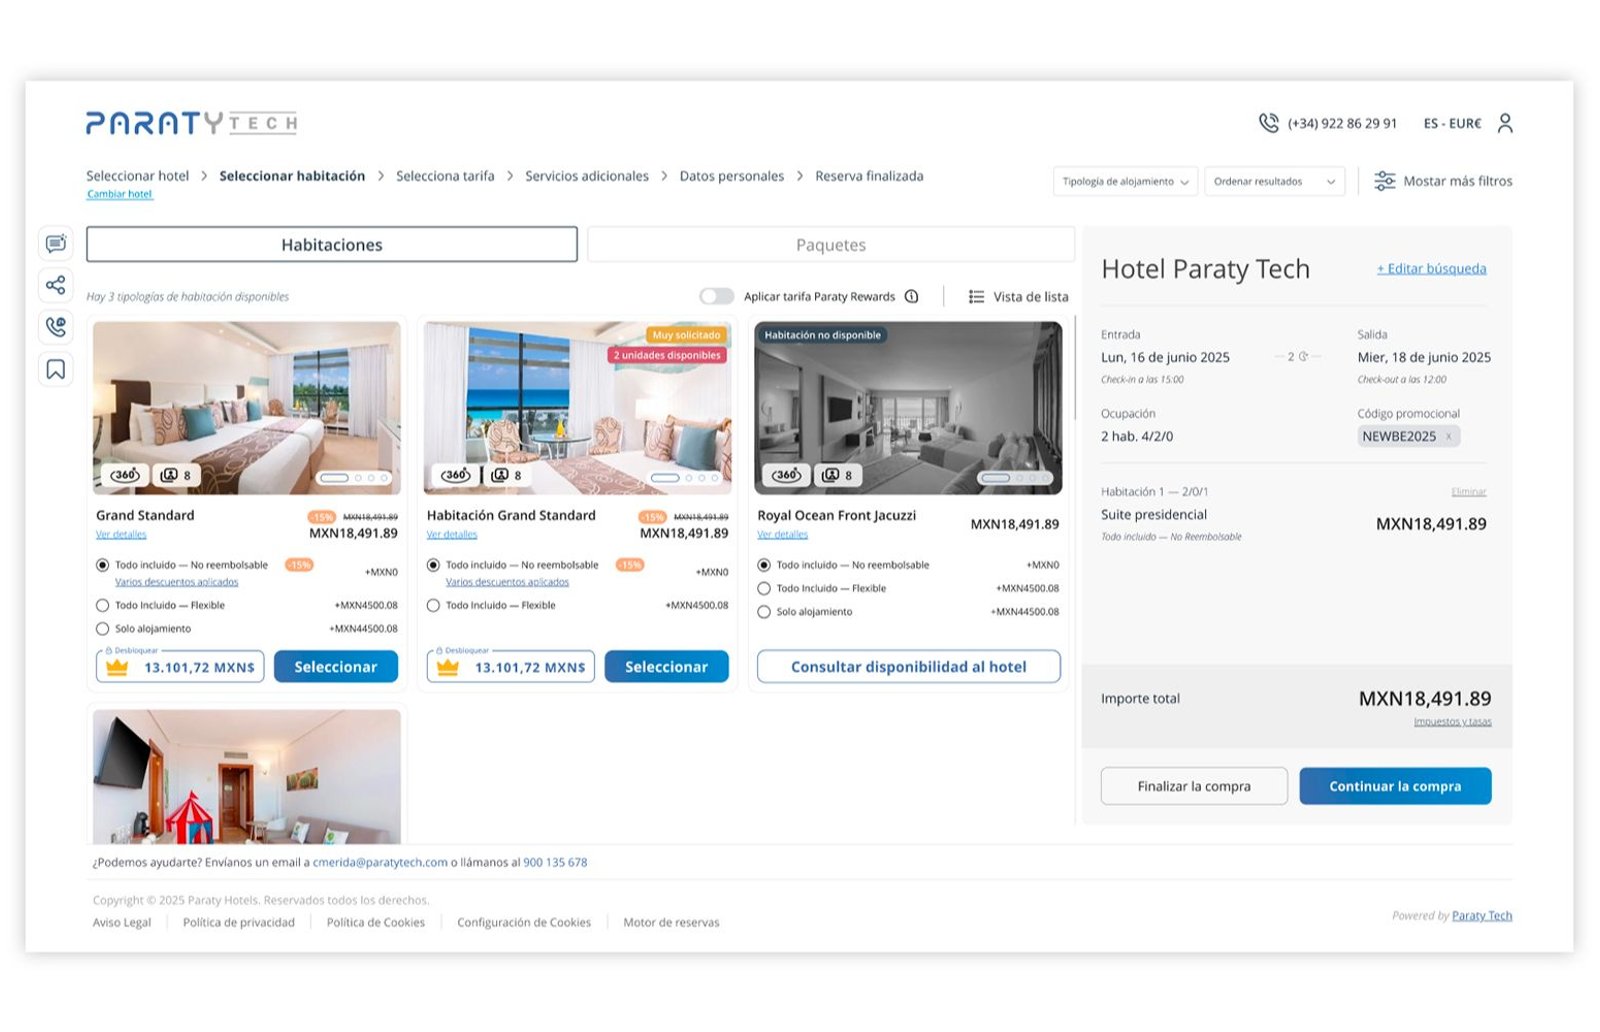
Task: Open photo gallery on Habitación Grand Standard image
Action: coord(508,475)
